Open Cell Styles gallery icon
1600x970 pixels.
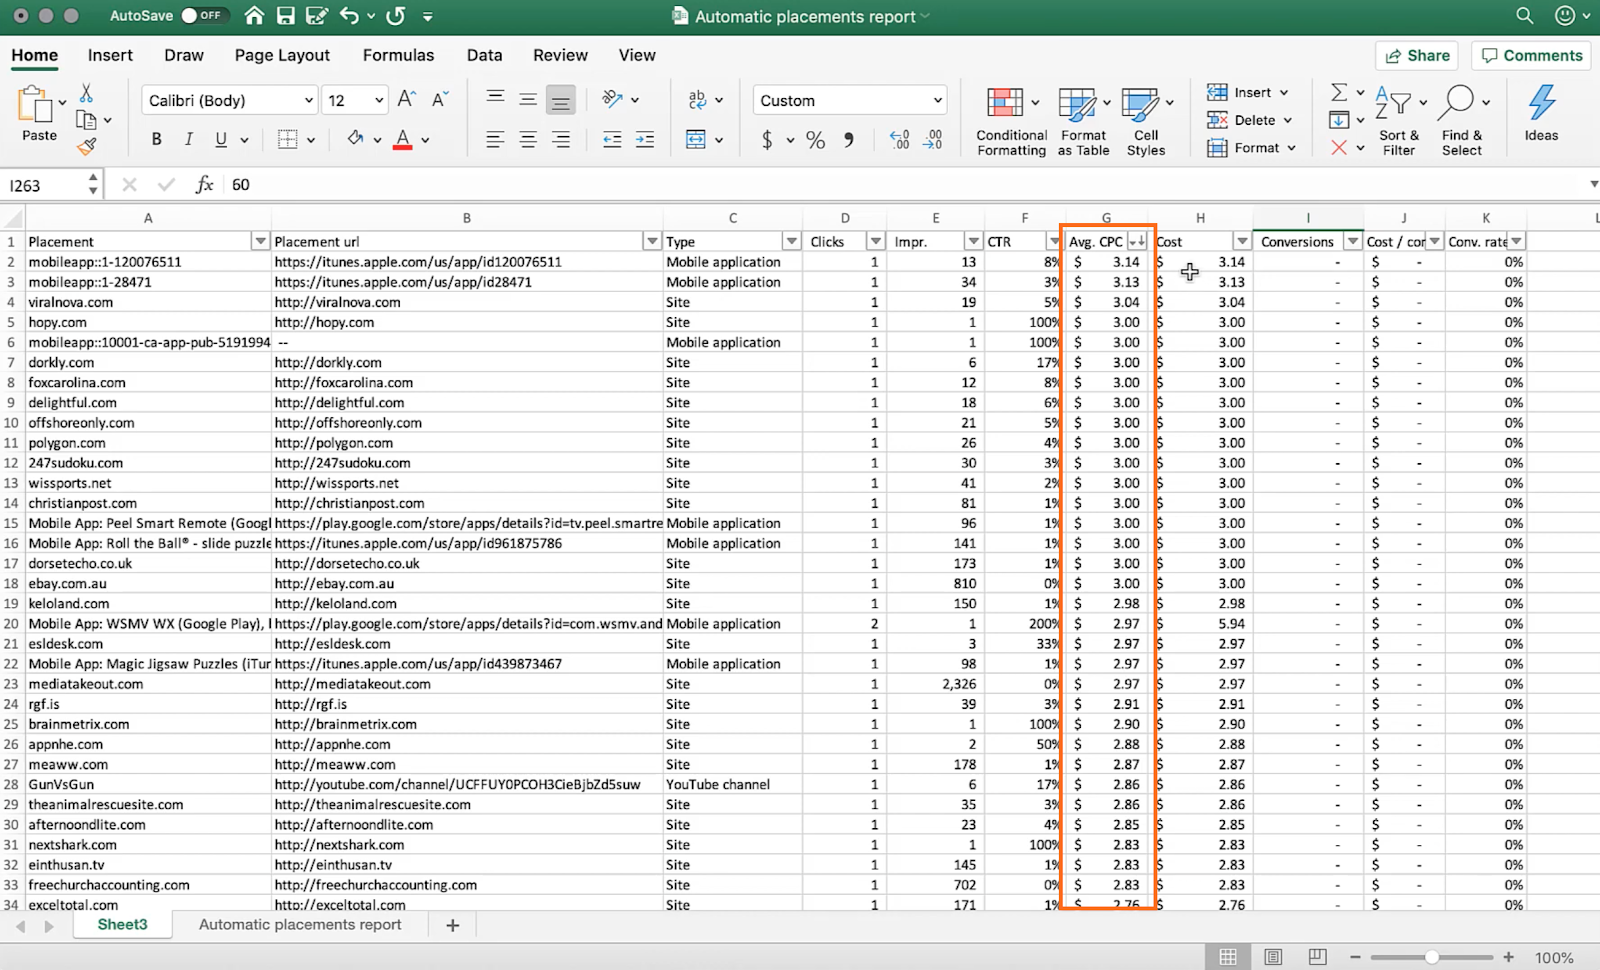[x=1139, y=103]
